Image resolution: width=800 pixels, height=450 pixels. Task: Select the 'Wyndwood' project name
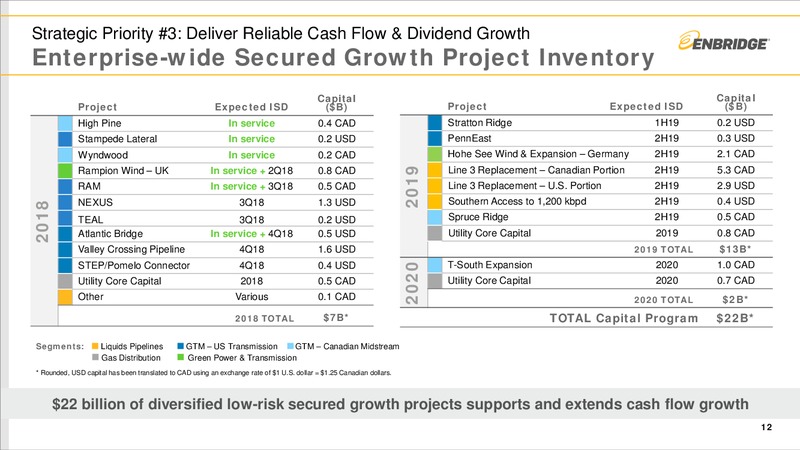tap(103, 155)
